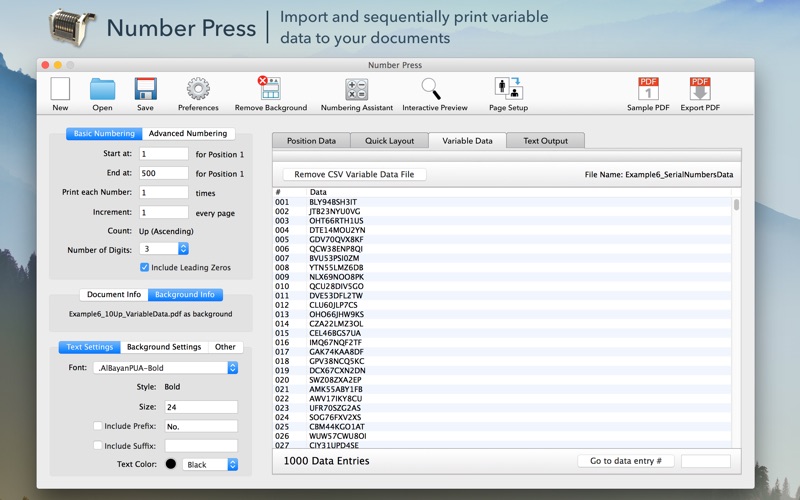Select data row 001 BLY94BSH3IT

pyautogui.click(x=503, y=202)
